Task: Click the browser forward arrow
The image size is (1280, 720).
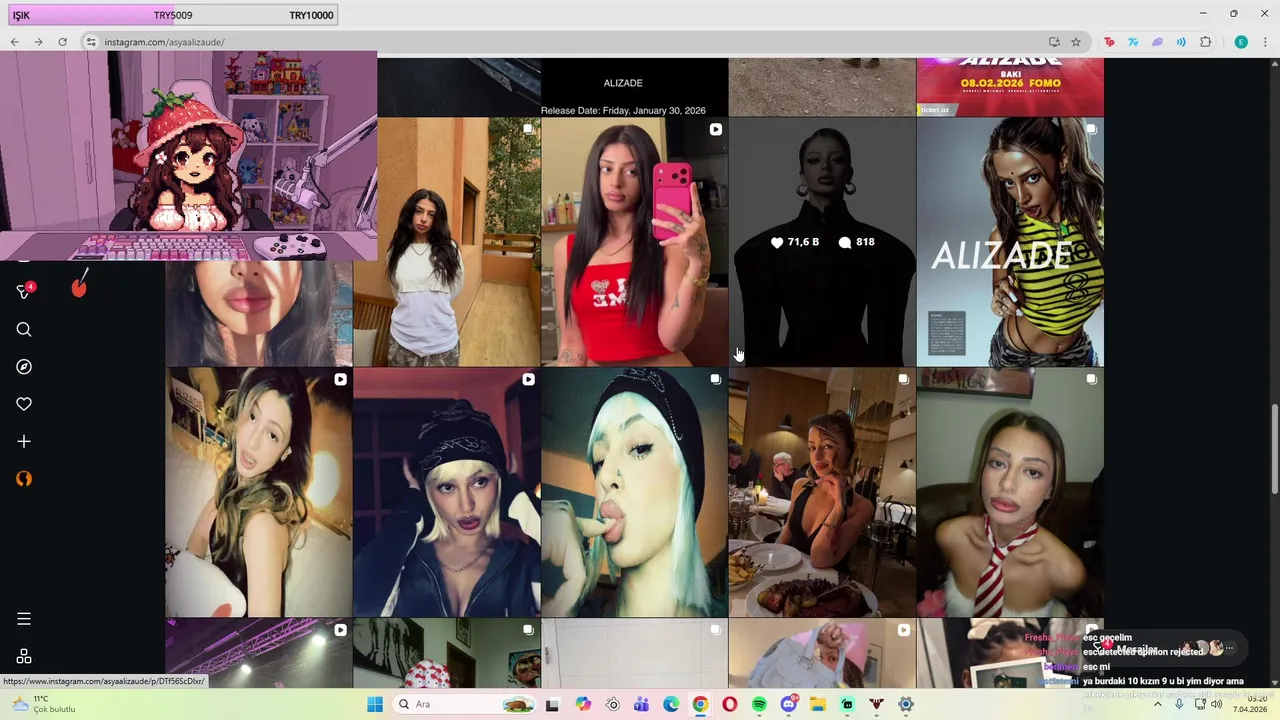Action: (38, 42)
